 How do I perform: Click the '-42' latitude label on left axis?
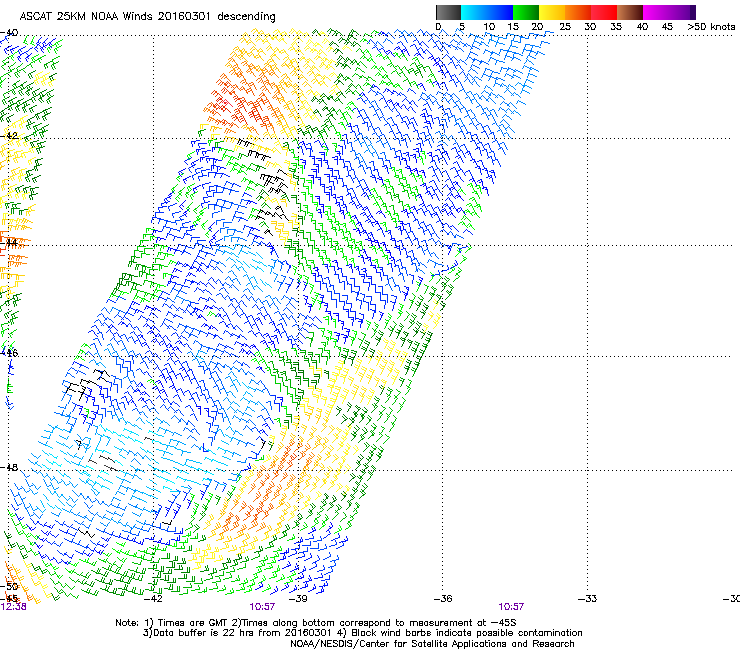click(9, 136)
